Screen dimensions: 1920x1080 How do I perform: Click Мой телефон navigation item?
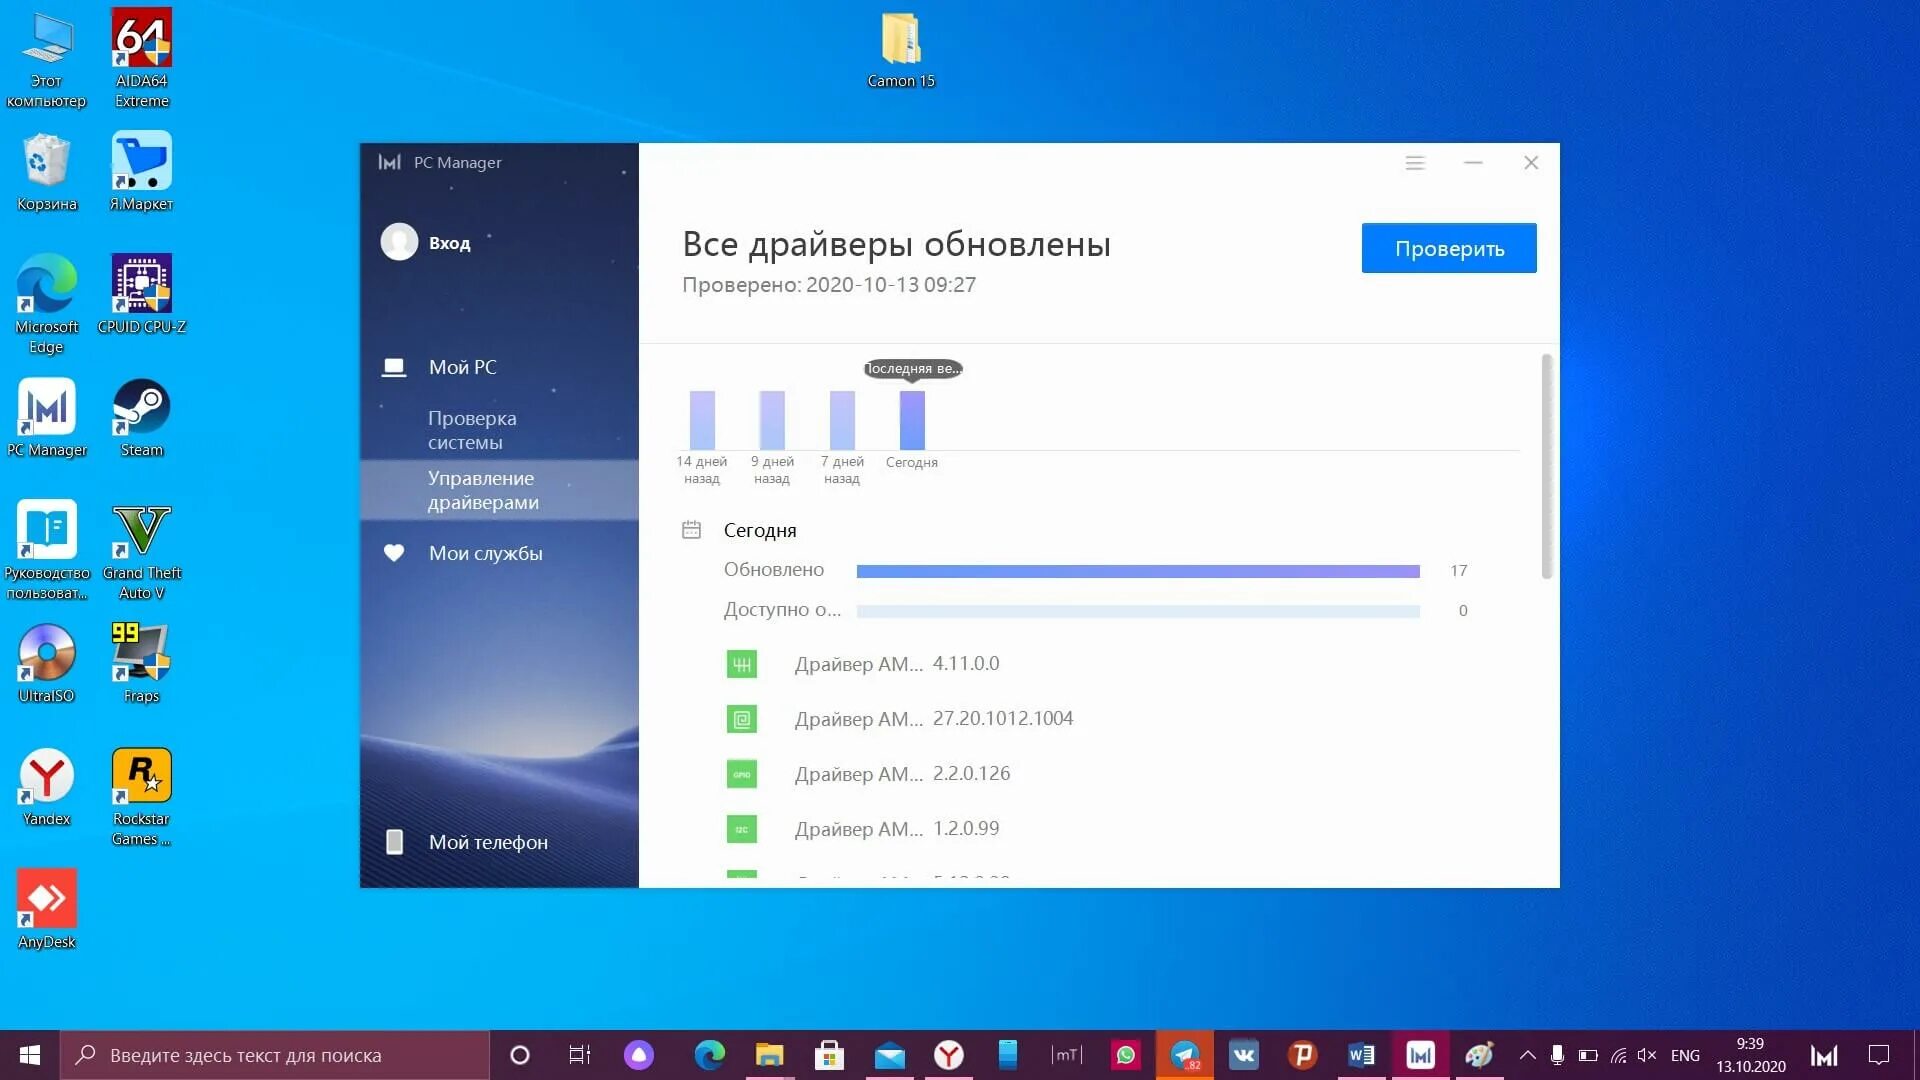coord(488,841)
